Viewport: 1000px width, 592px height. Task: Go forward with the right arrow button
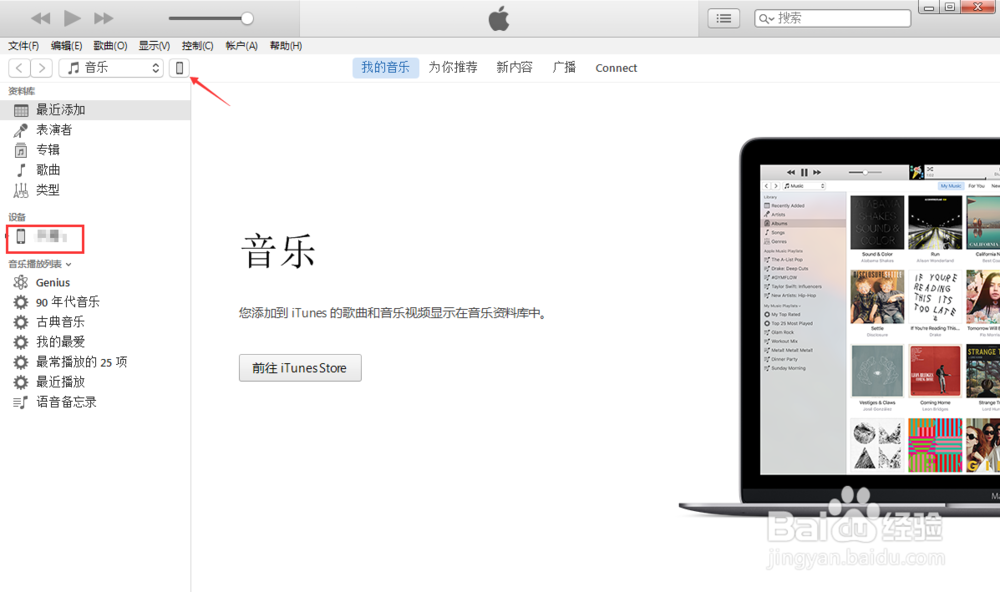(41, 68)
